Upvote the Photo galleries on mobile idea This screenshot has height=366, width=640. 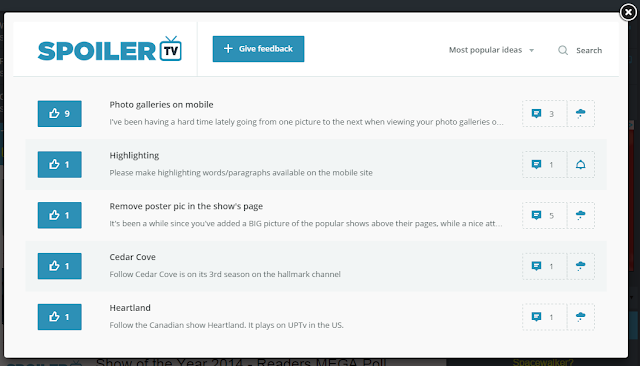[x=60, y=113]
